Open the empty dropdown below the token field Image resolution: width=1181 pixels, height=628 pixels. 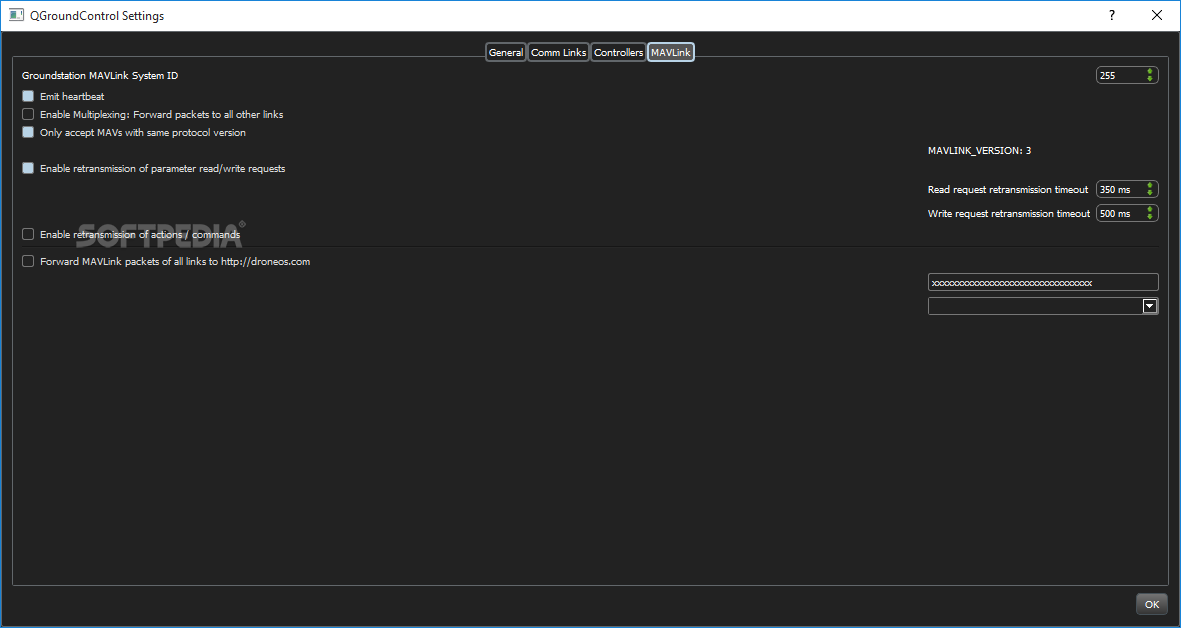(x=1043, y=306)
